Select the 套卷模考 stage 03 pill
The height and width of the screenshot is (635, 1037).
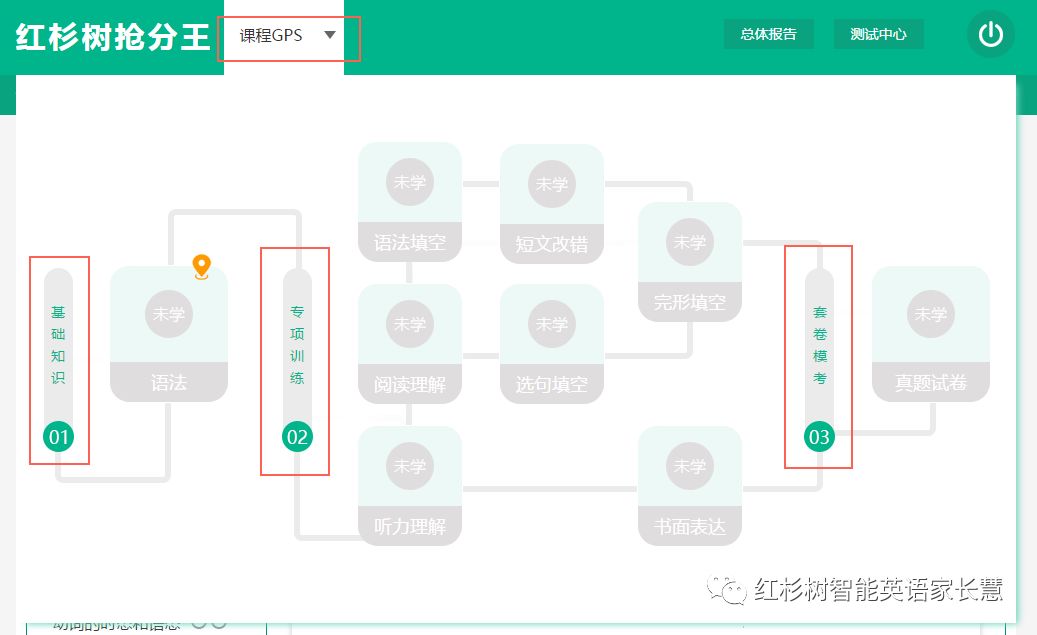(x=819, y=360)
